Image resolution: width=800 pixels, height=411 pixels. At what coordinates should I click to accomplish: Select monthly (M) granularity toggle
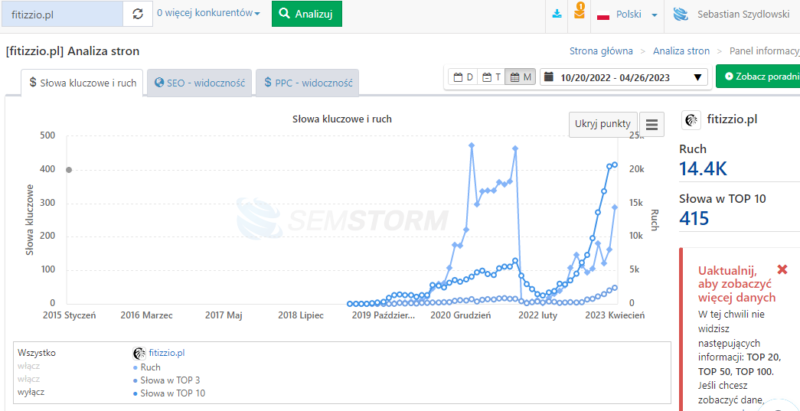520,77
